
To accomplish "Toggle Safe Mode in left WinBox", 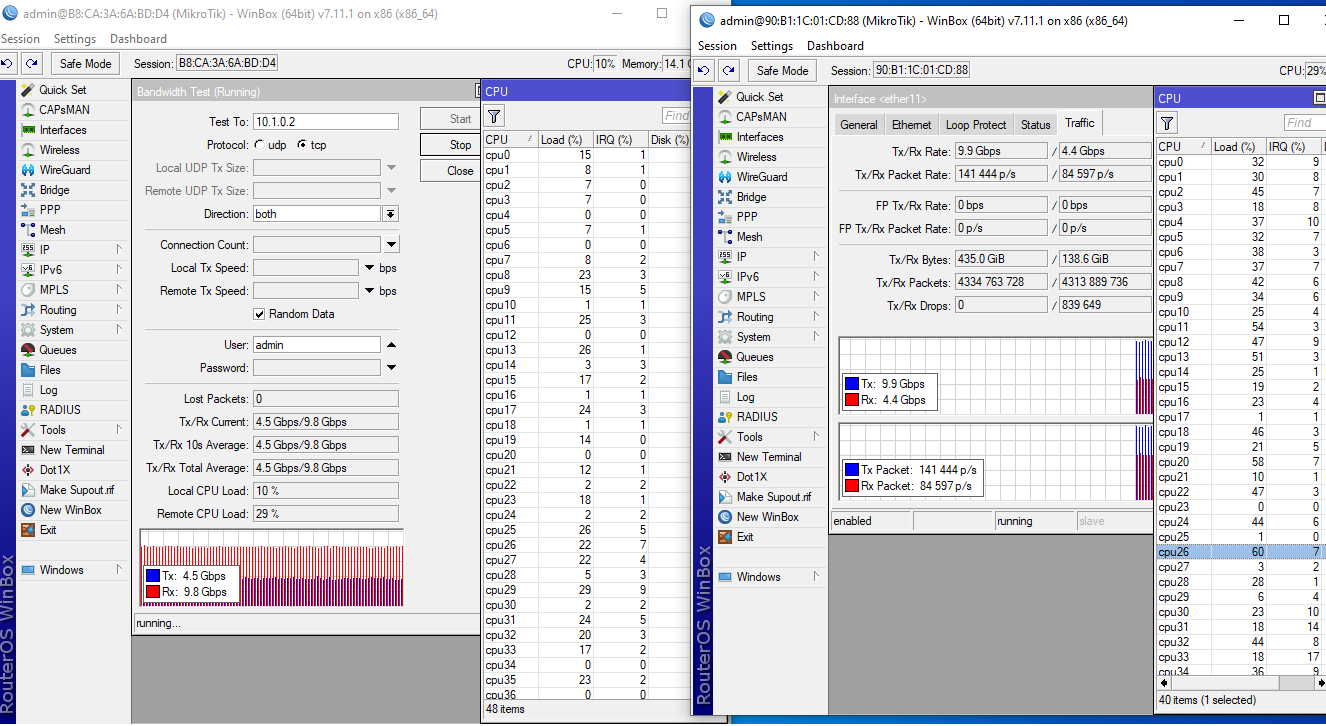I will point(84,64).
